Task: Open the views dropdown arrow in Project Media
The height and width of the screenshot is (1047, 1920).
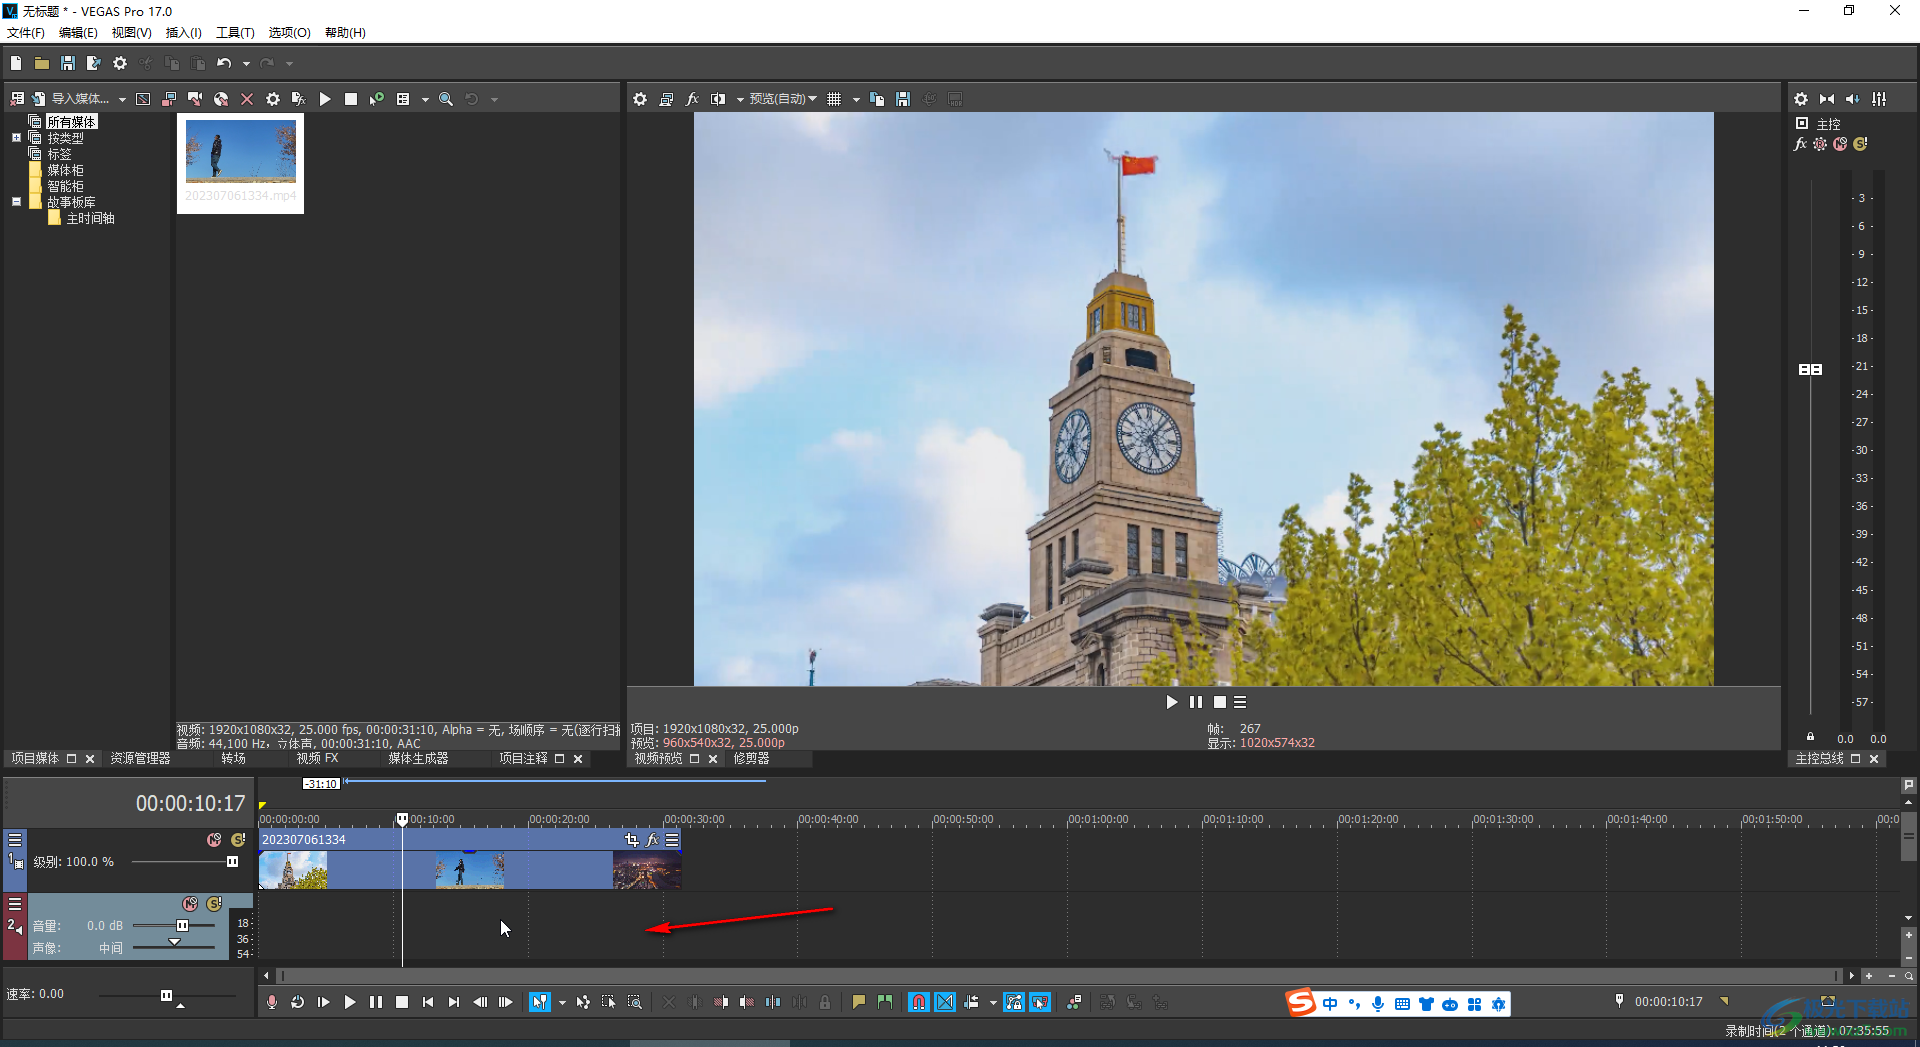Action: click(x=425, y=99)
